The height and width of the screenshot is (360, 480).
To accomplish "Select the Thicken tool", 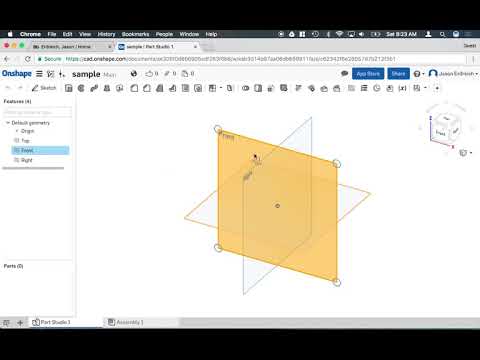I will click(x=120, y=88).
